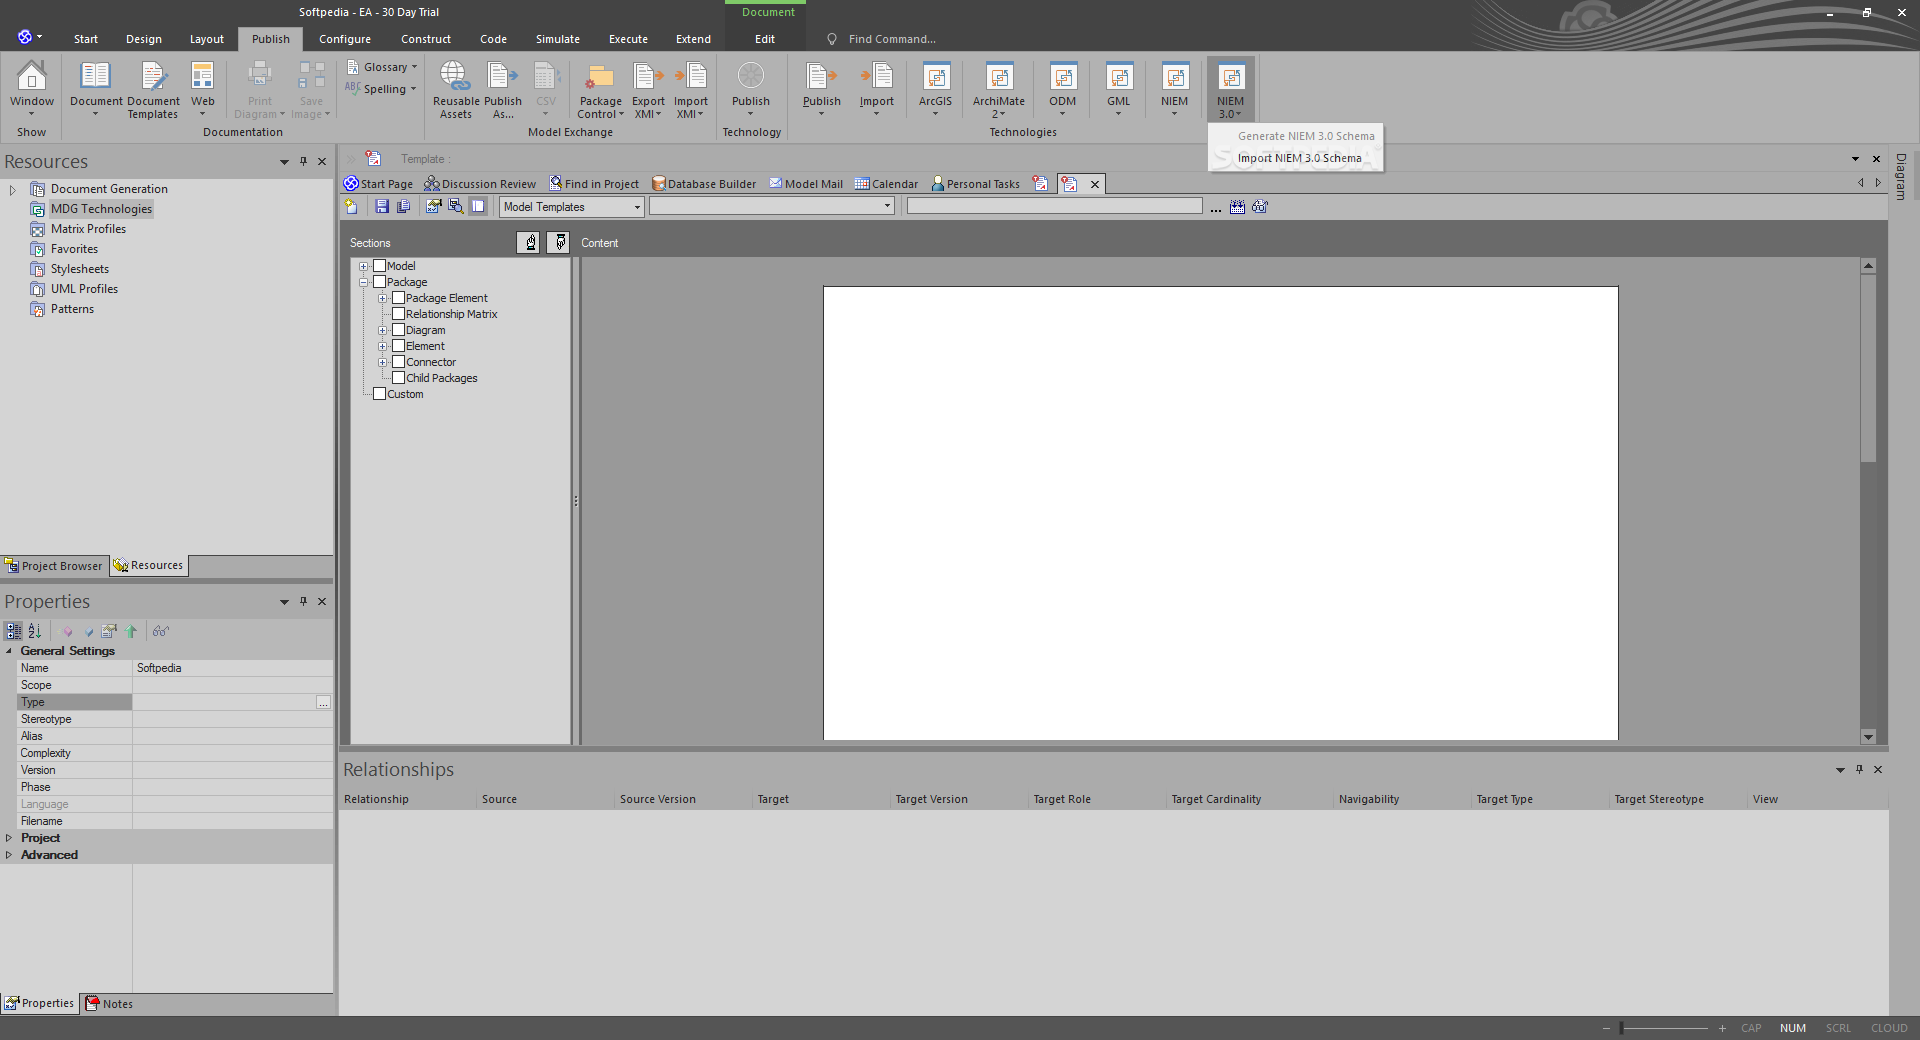Expand the Document Generation tree node
Viewport: 1920px width, 1040px height.
12,189
